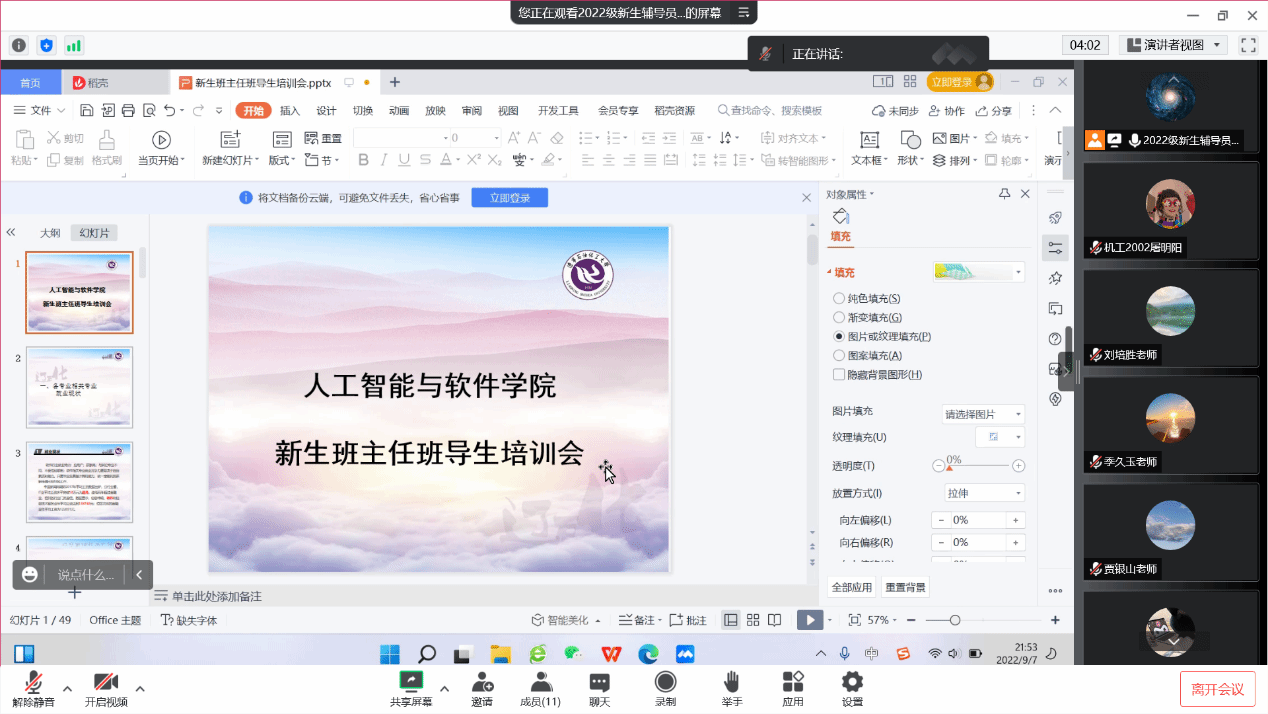The image size is (1268, 714).
Task: Toggle italic formatting with the I button
Action: (386, 160)
